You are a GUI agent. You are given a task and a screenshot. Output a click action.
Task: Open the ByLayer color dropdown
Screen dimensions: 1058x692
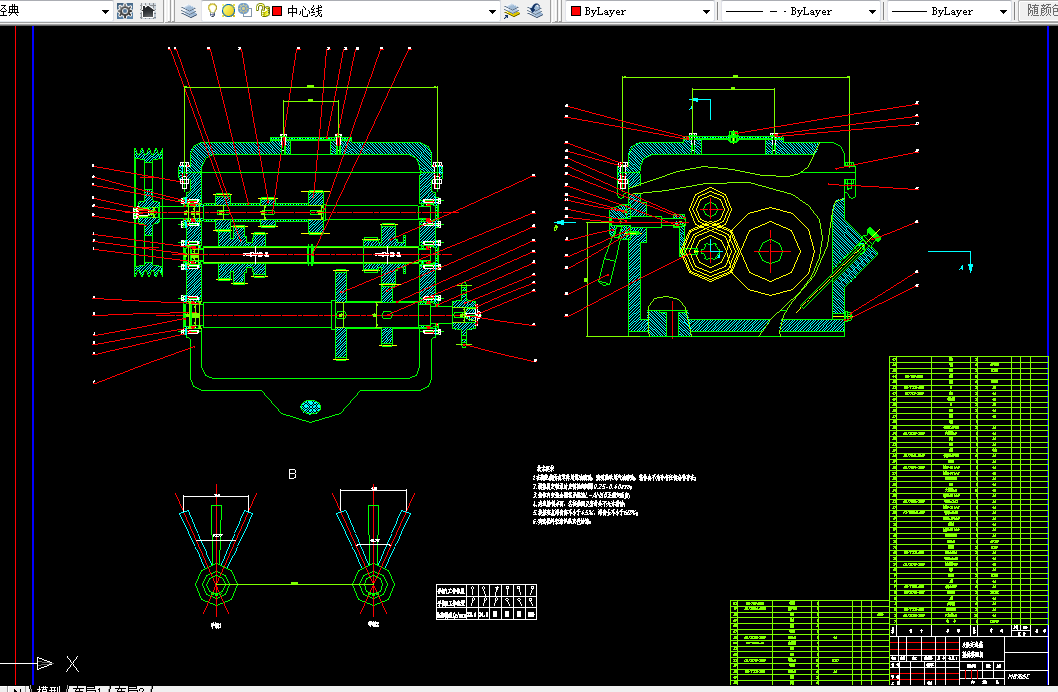point(707,12)
